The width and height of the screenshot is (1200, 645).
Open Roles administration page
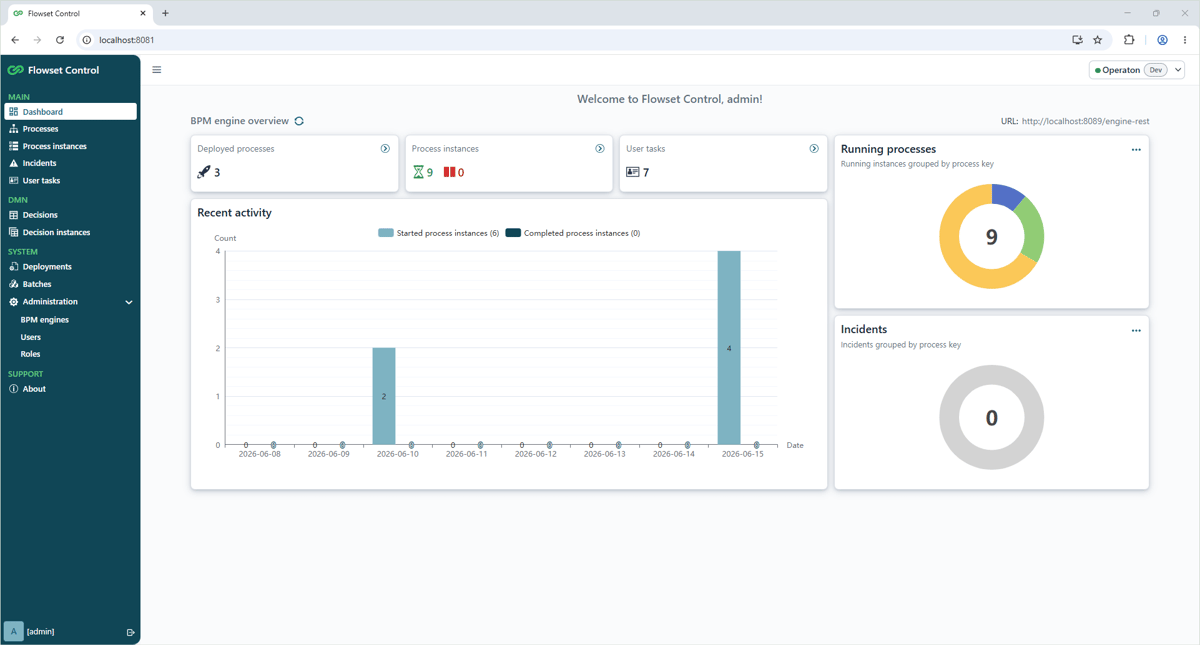[x=31, y=354]
